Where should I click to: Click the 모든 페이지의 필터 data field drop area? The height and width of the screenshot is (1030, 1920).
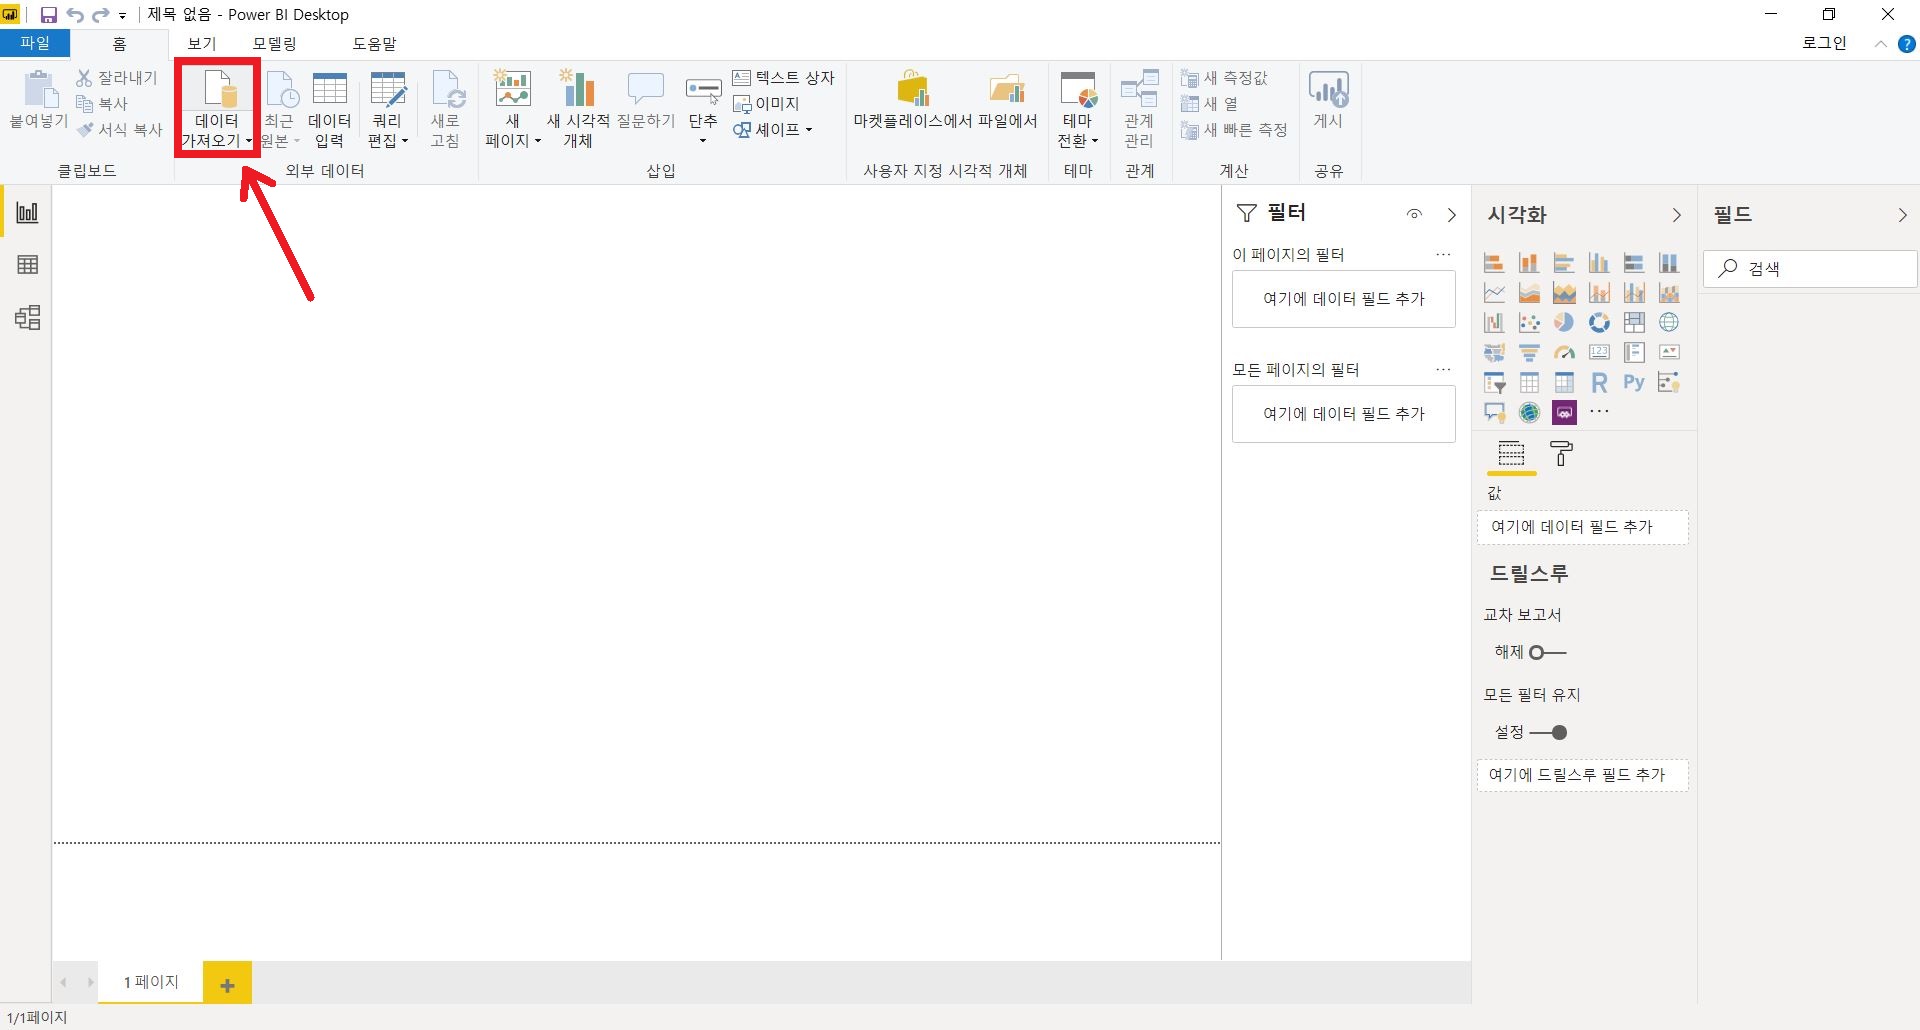coord(1343,414)
